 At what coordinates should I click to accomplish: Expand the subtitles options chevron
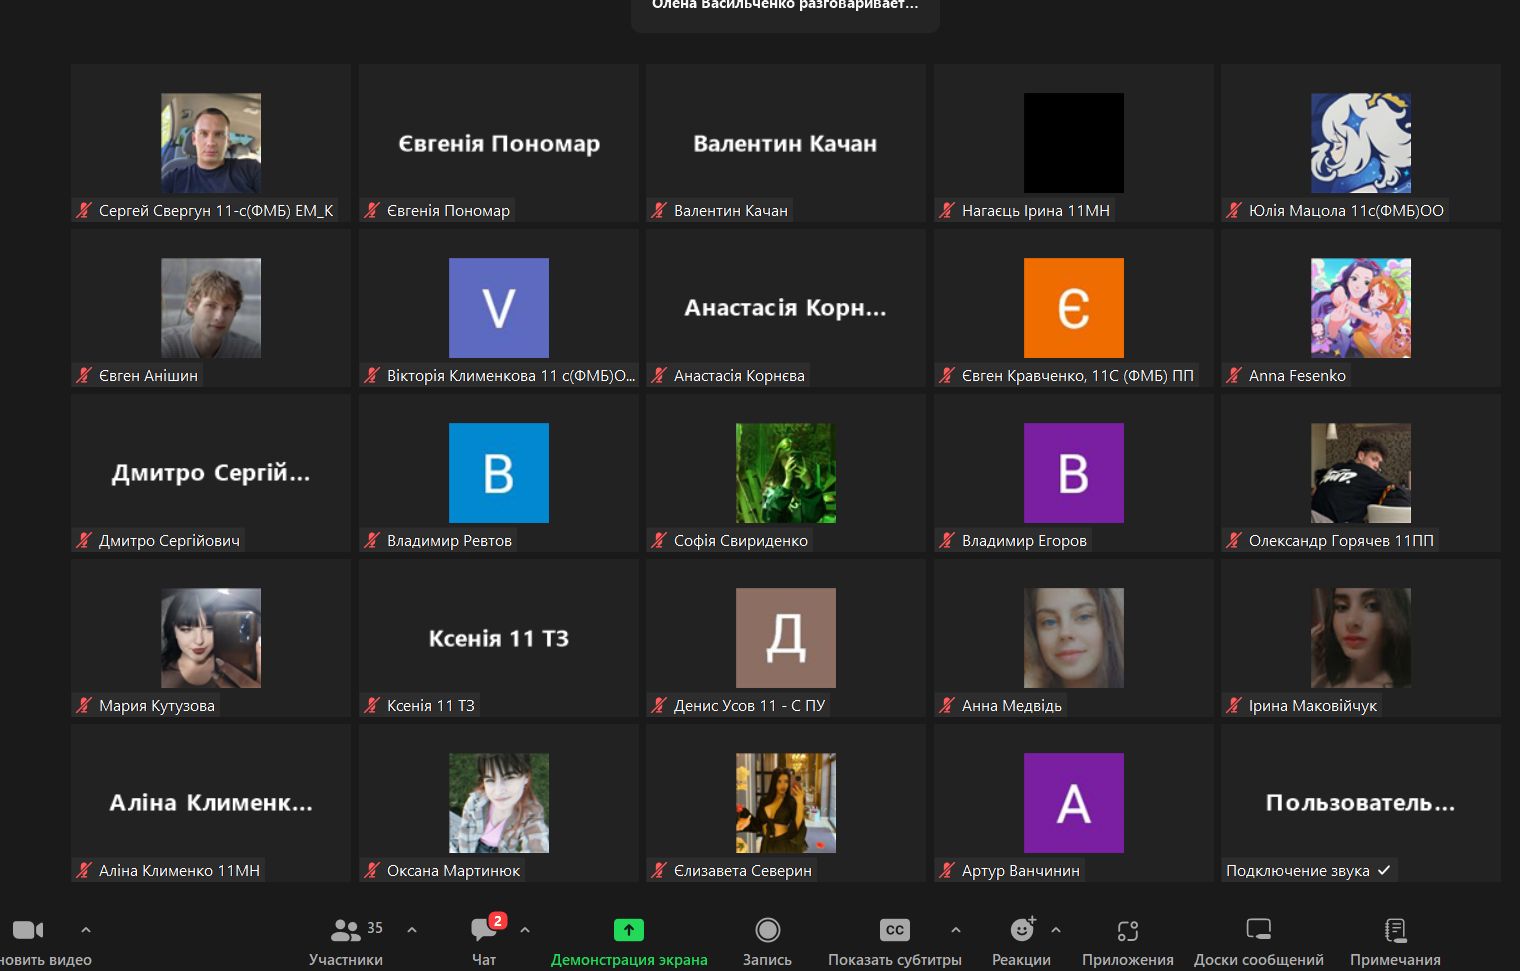pos(956,930)
